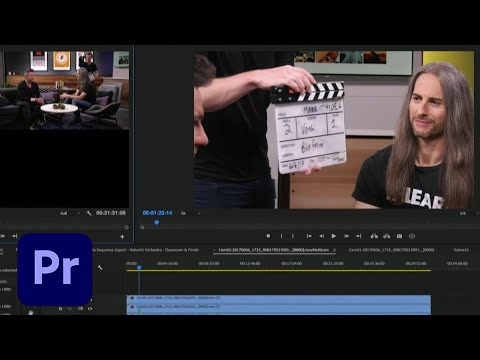Viewport: 480px width, 360px height.
Task: Play the sequence in the Program monitor
Action: tap(334, 236)
